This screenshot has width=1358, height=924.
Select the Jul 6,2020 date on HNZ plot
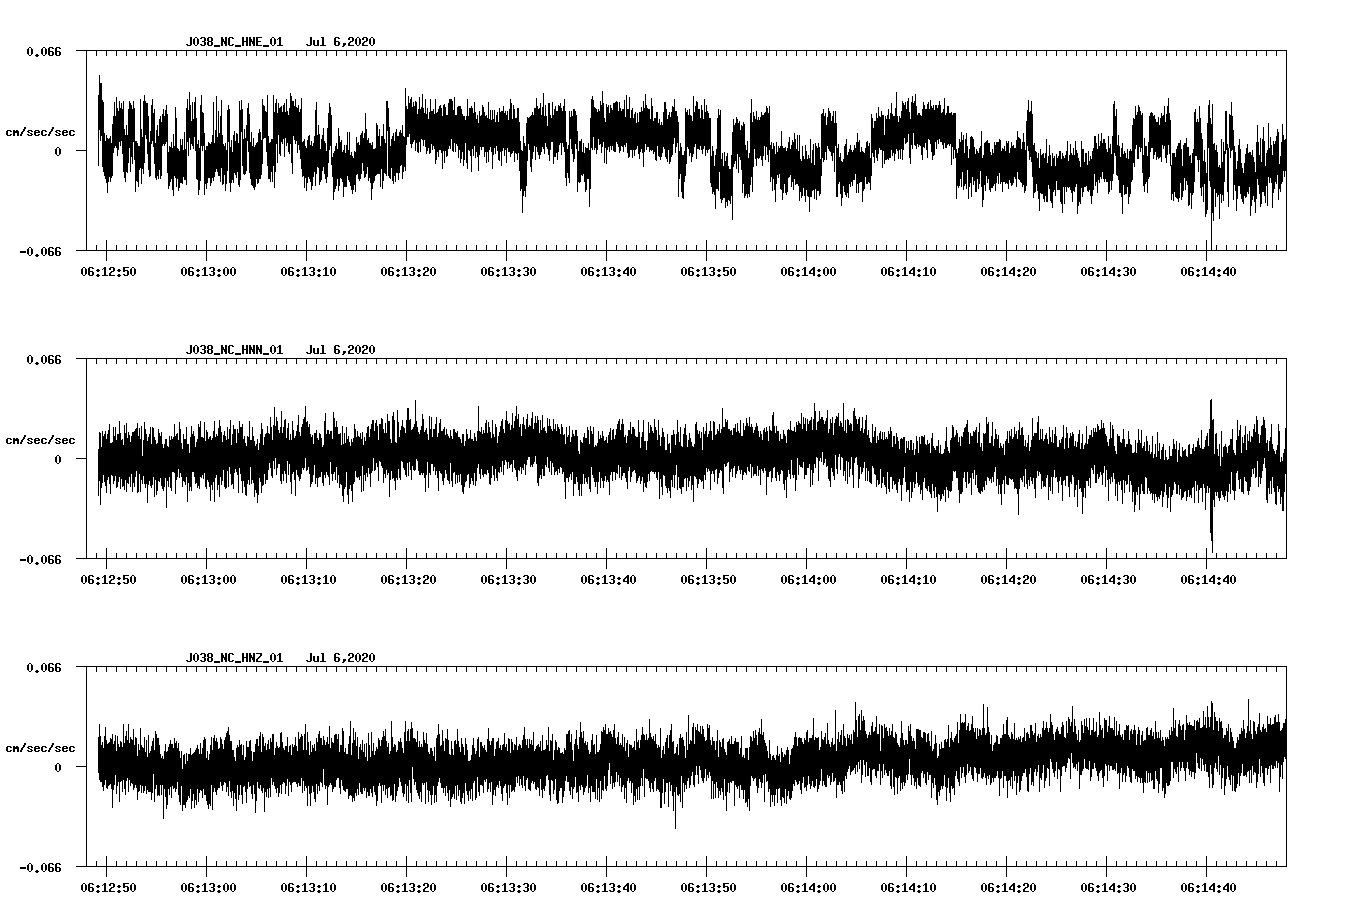340,658
